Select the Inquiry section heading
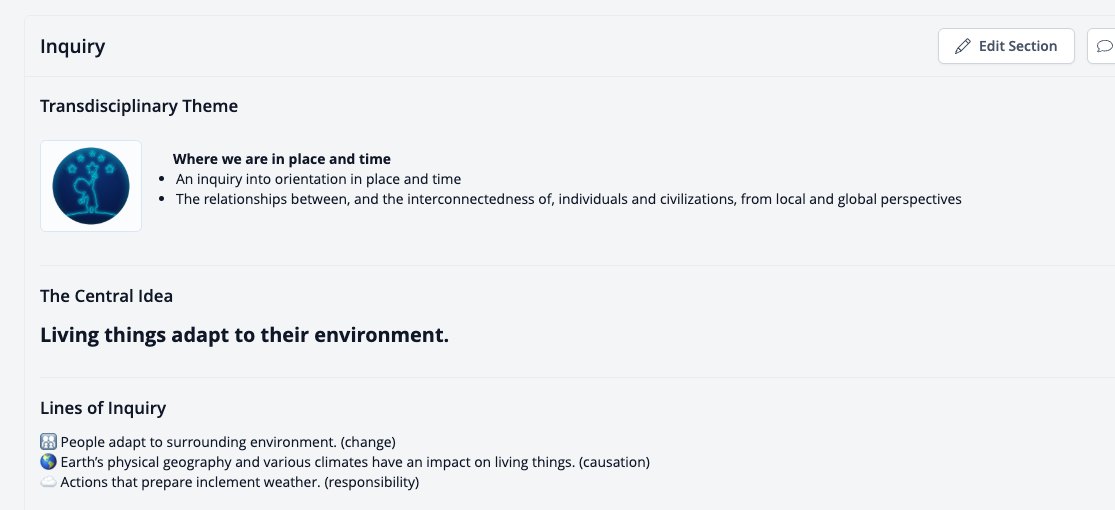 tap(73, 47)
